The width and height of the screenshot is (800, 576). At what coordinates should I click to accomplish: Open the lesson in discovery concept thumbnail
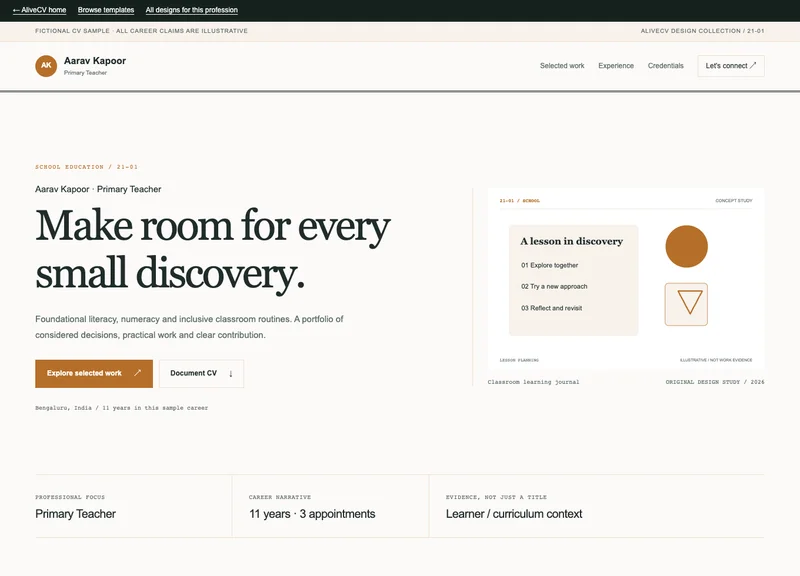pyautogui.click(x=626, y=279)
